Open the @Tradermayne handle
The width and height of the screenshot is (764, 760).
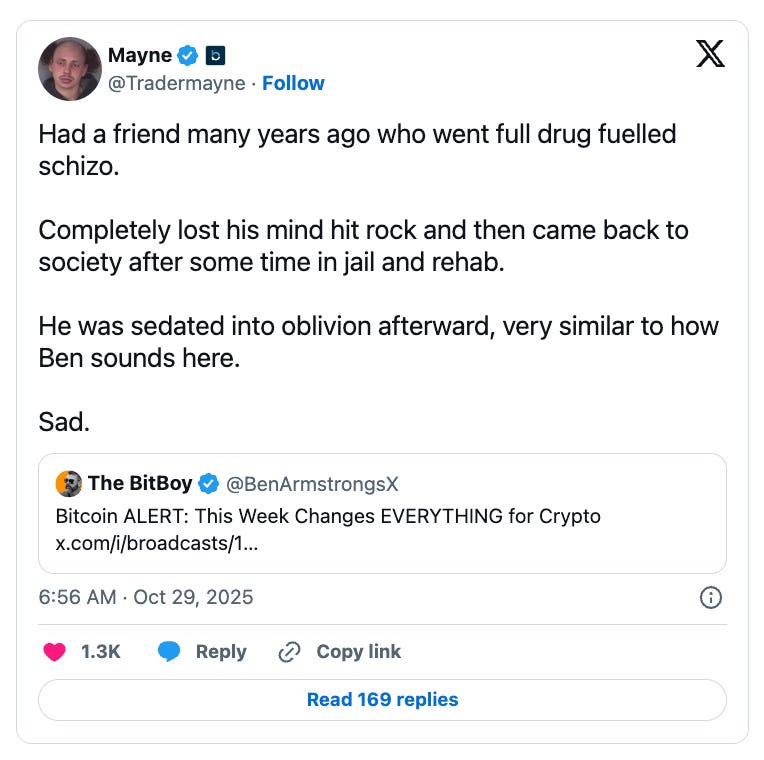click(x=176, y=83)
